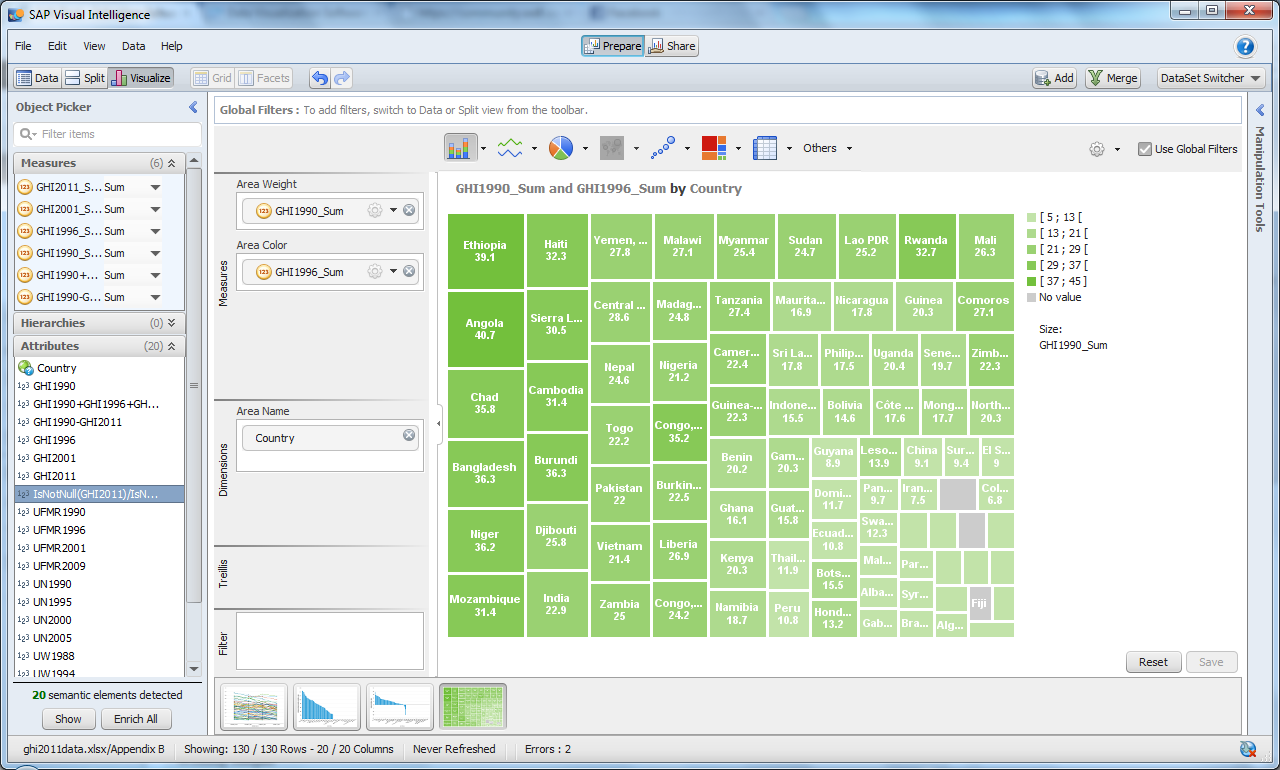Open the DataSet Switcher dropdown
This screenshot has width=1280, height=770.
pyautogui.click(x=1211, y=77)
